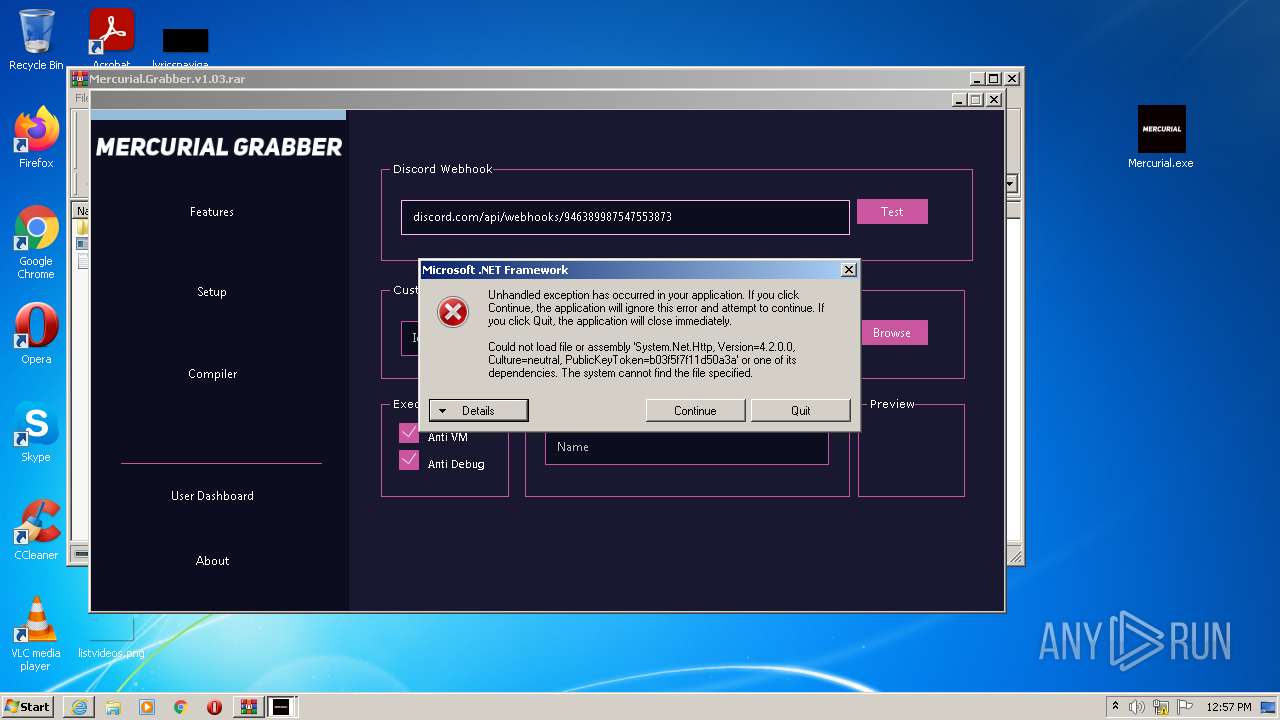This screenshot has width=1280, height=720.
Task: Open the User Dashboard section
Action: click(212, 496)
